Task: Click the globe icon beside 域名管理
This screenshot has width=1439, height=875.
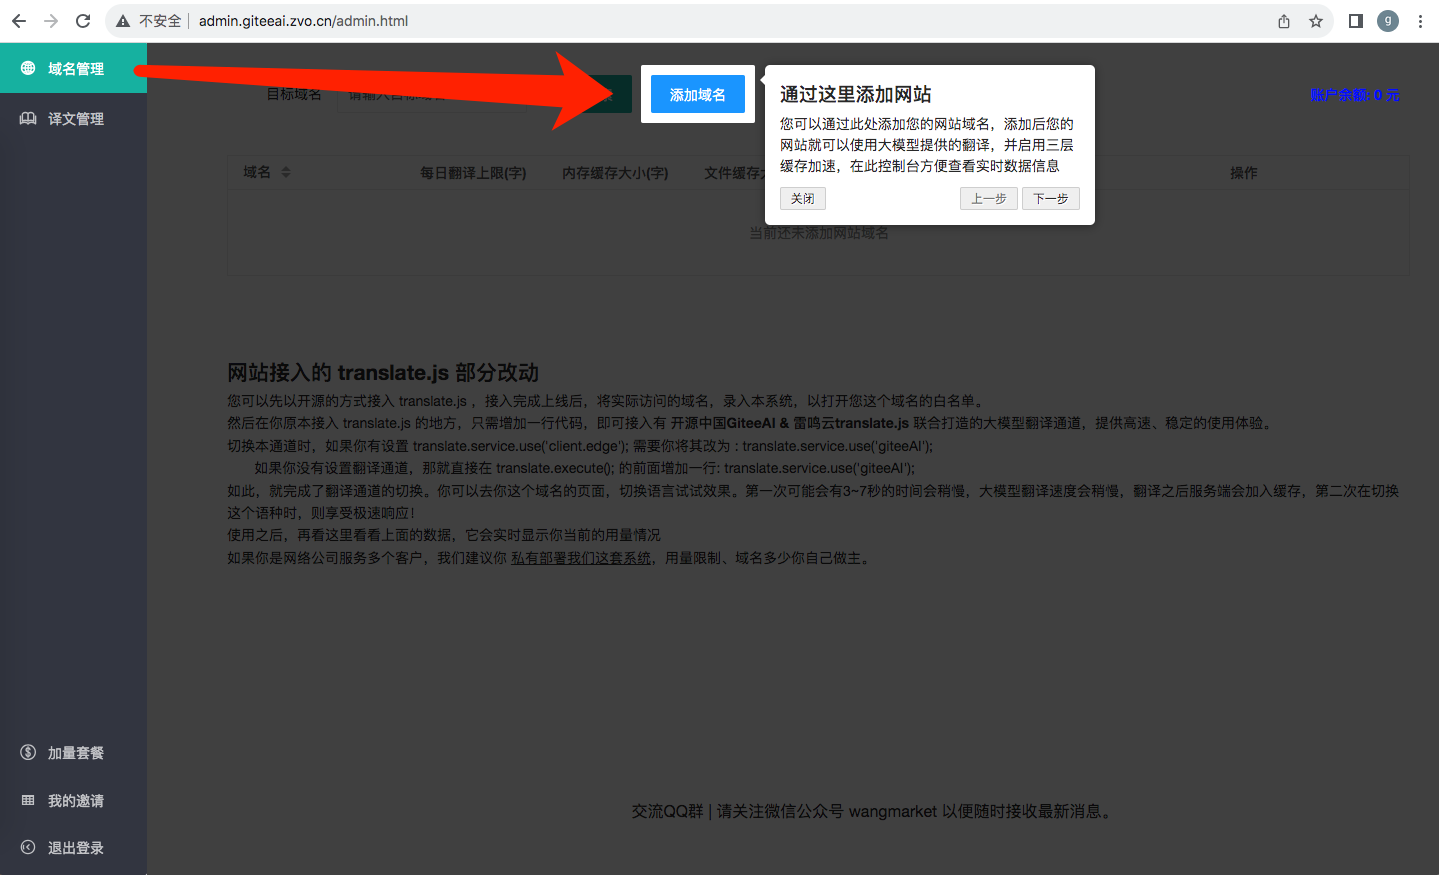Action: tap(28, 68)
